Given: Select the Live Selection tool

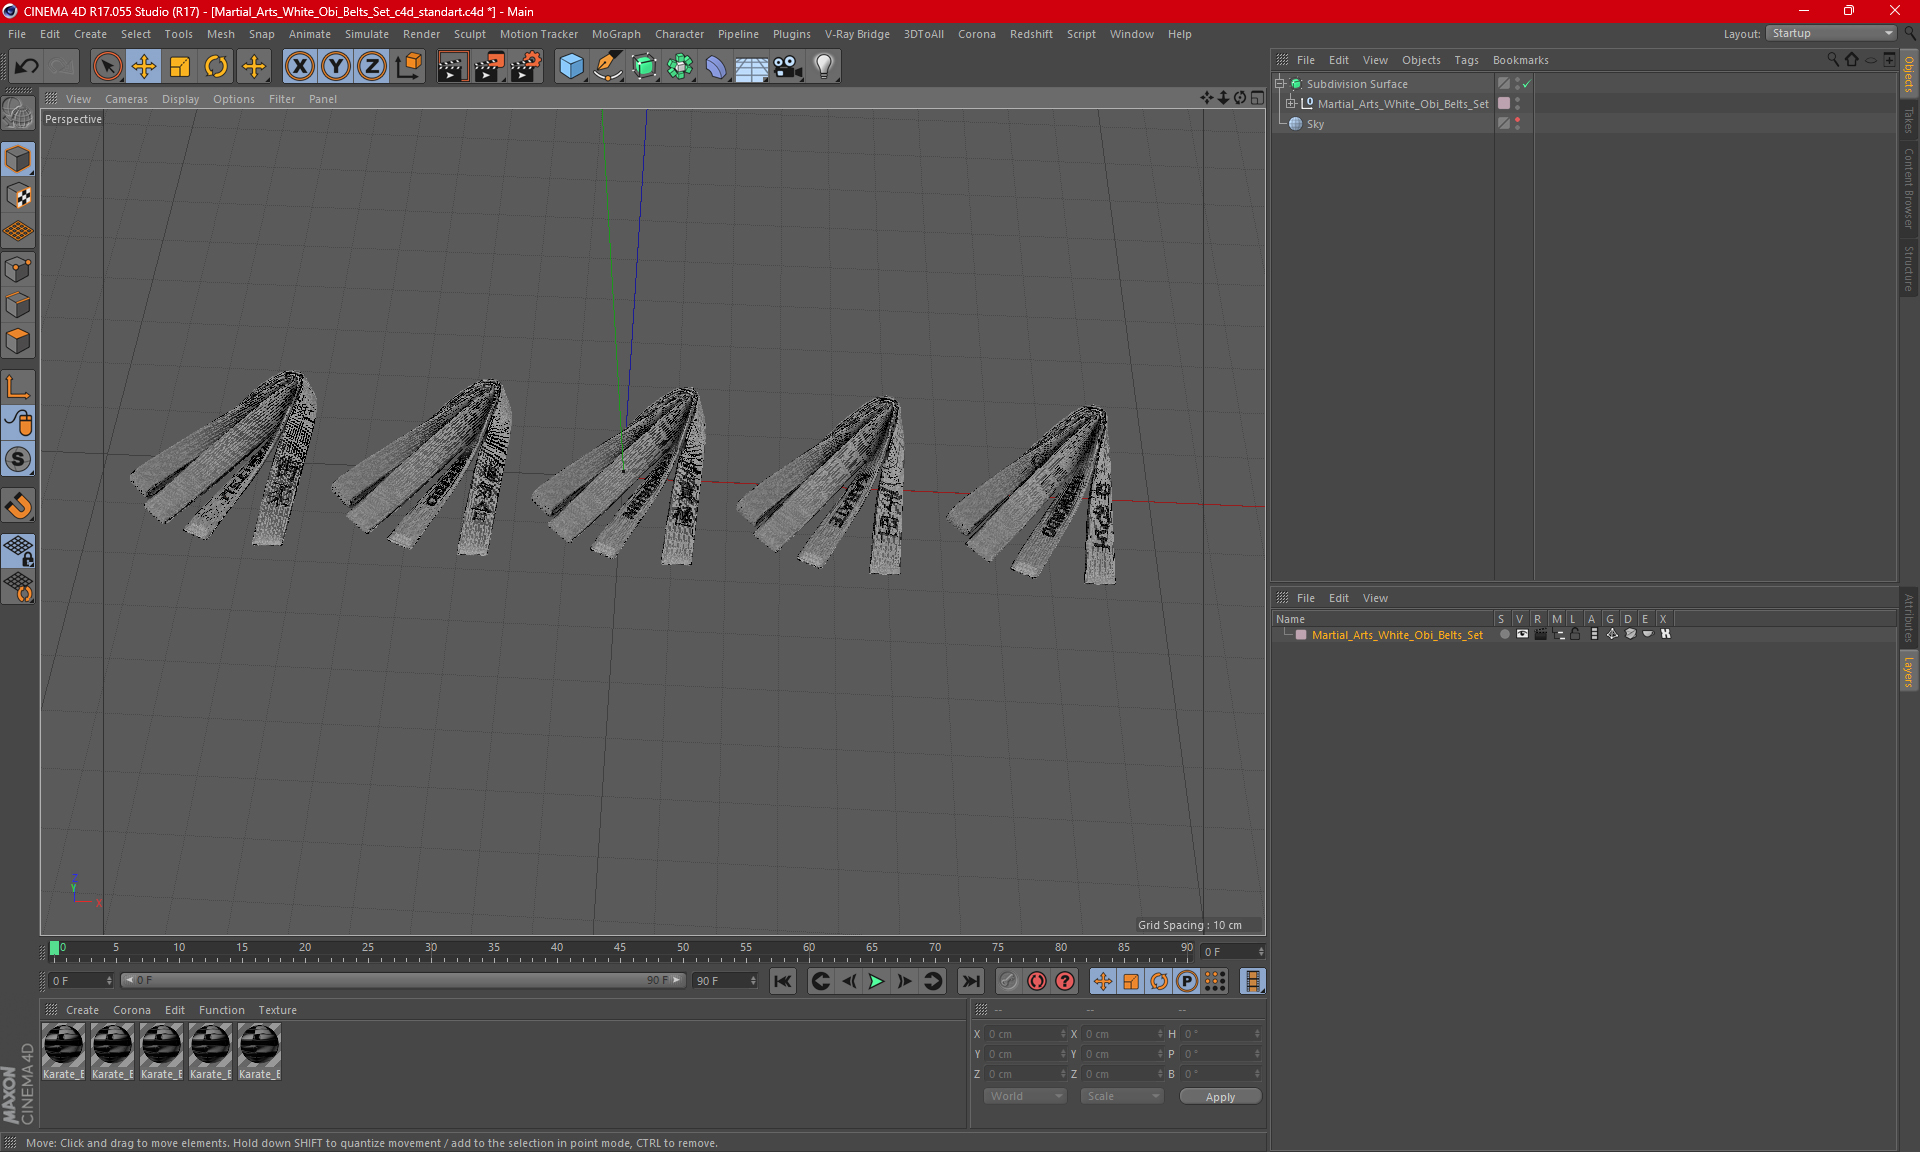Looking at the screenshot, I should pos(107,66).
